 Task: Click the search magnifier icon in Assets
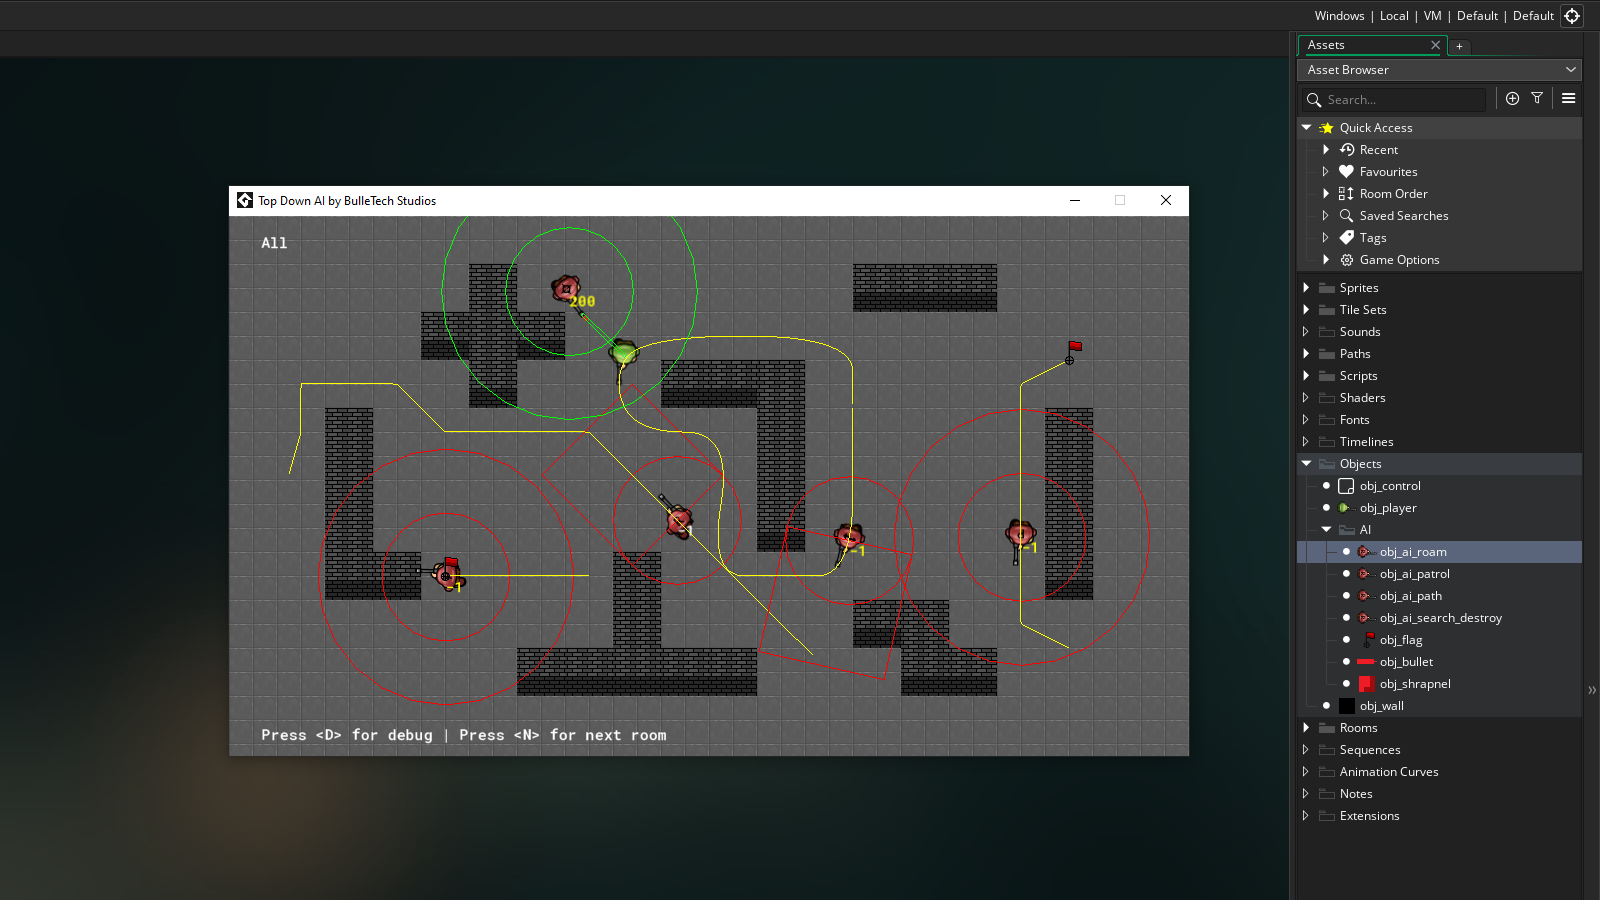coord(1314,100)
